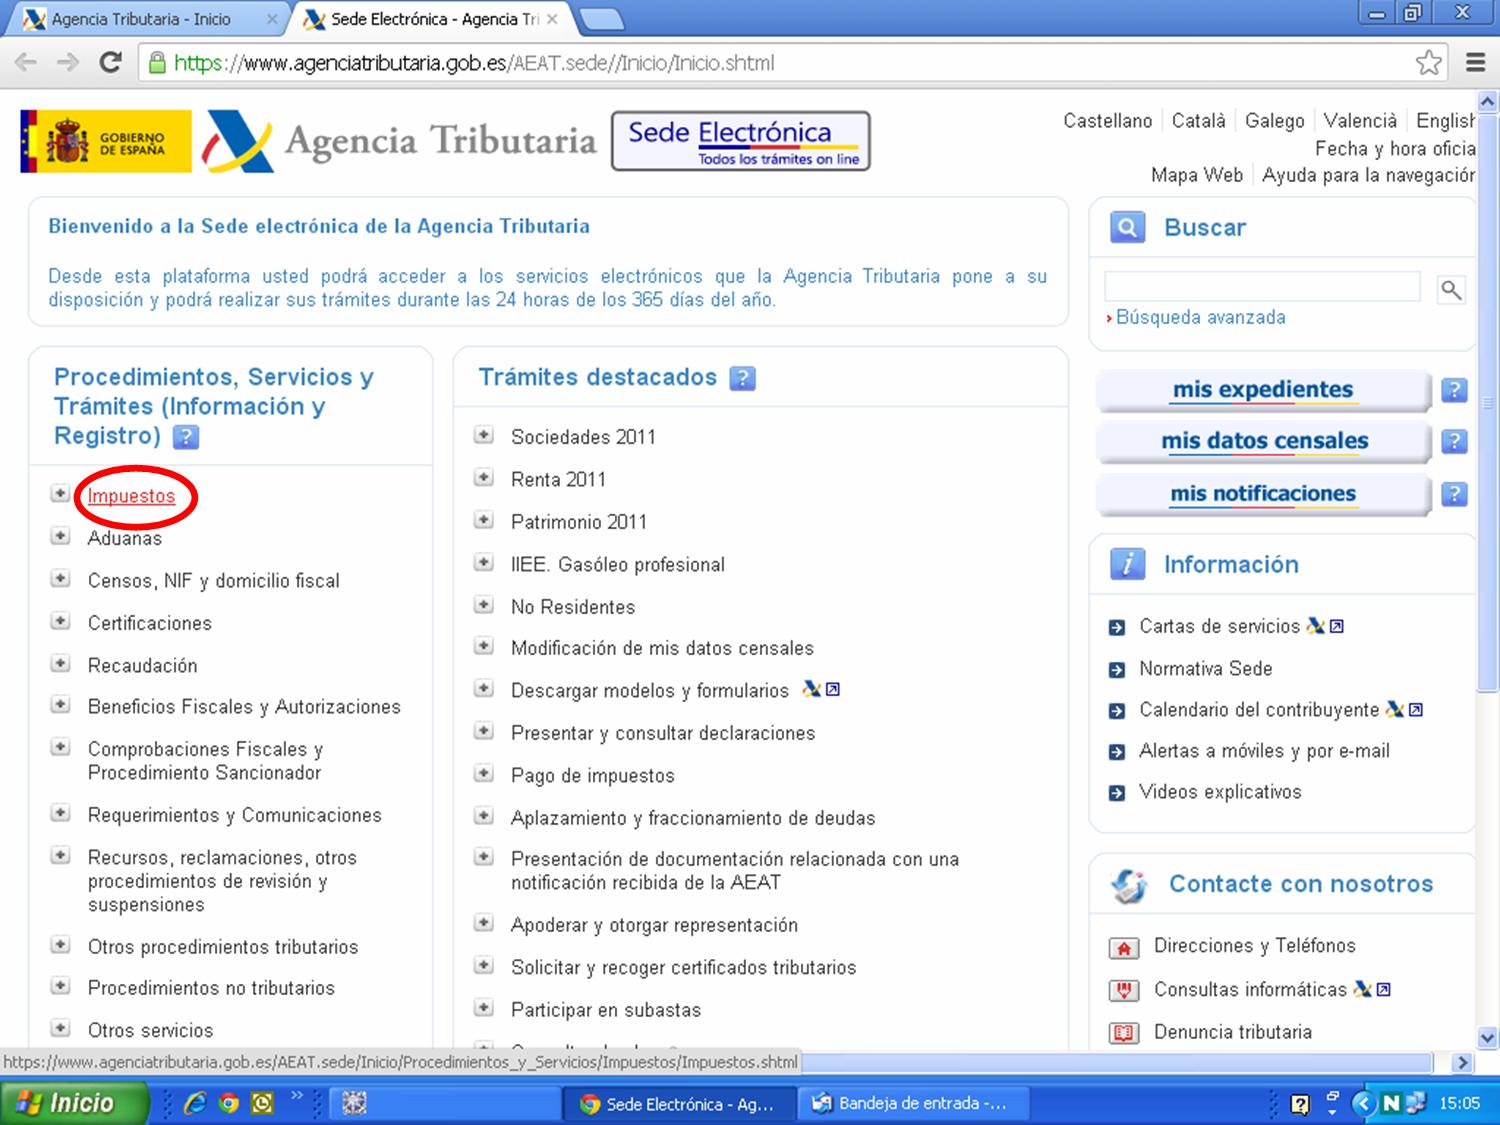This screenshot has width=1500, height=1125.
Task: Click the Denuncia tributaria icon
Action: click(1124, 1033)
